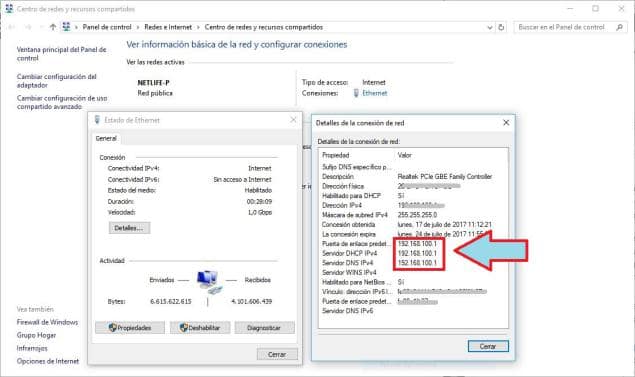635x377 pixels.
Task: Select the La concesión expira row
Action: pyautogui.click(x=413, y=234)
